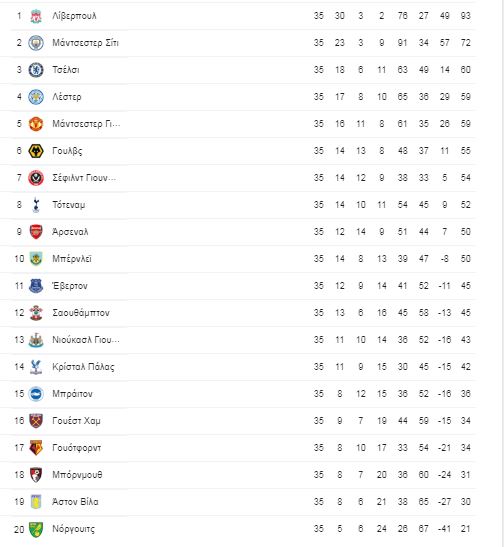This screenshot has height=547, width=504.
Task: Select the Γουέστ Χαμ team name
Action: click(x=76, y=421)
